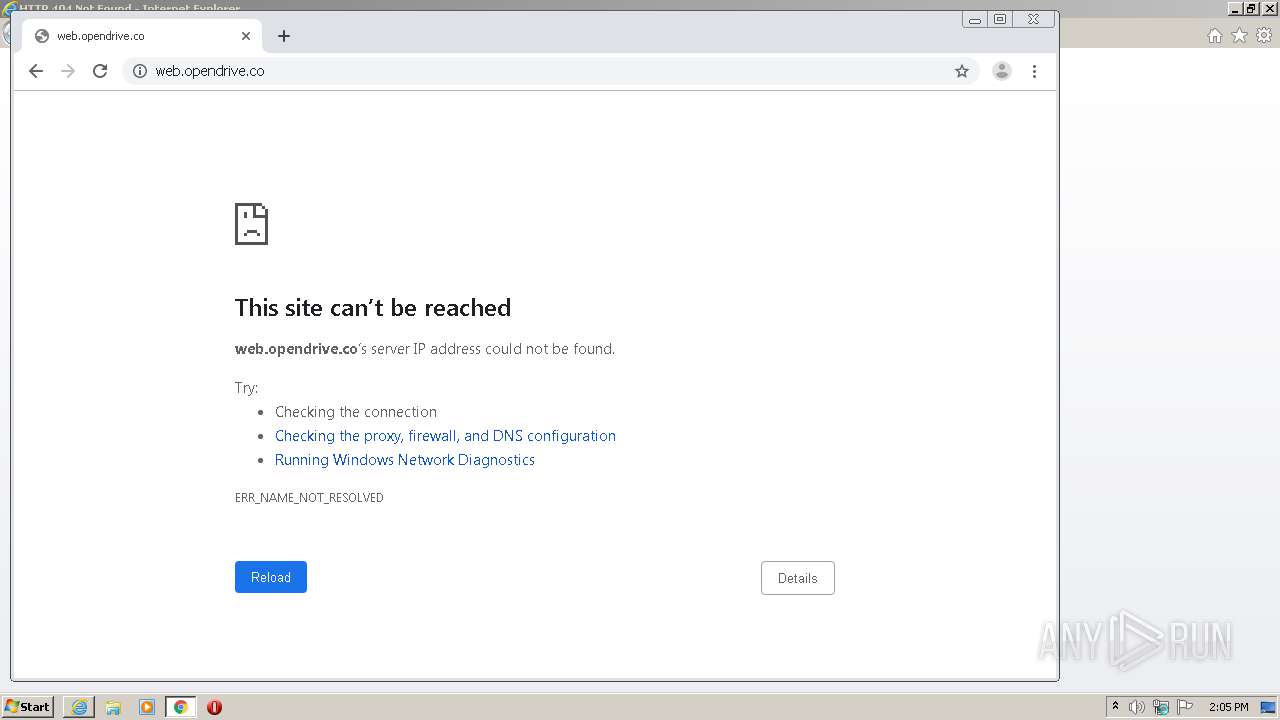This screenshot has width=1280, height=720.
Task: Click the 2:05 PM system clock
Action: [1229, 707]
